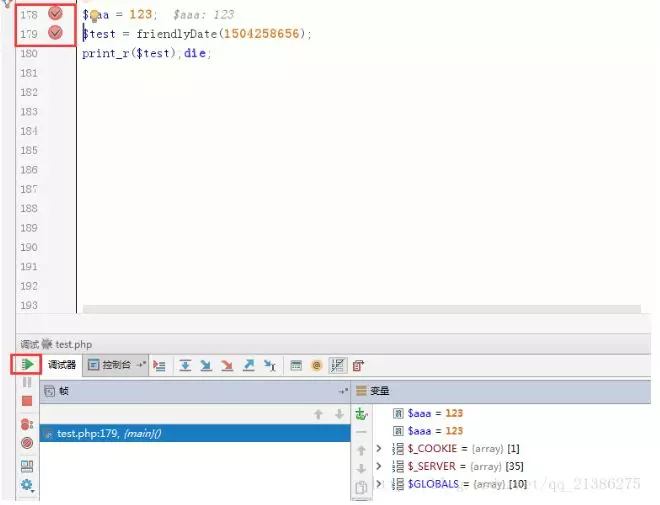Screen dimensions: 660x505
Task: Click the test.php debug session title
Action: pos(74,344)
